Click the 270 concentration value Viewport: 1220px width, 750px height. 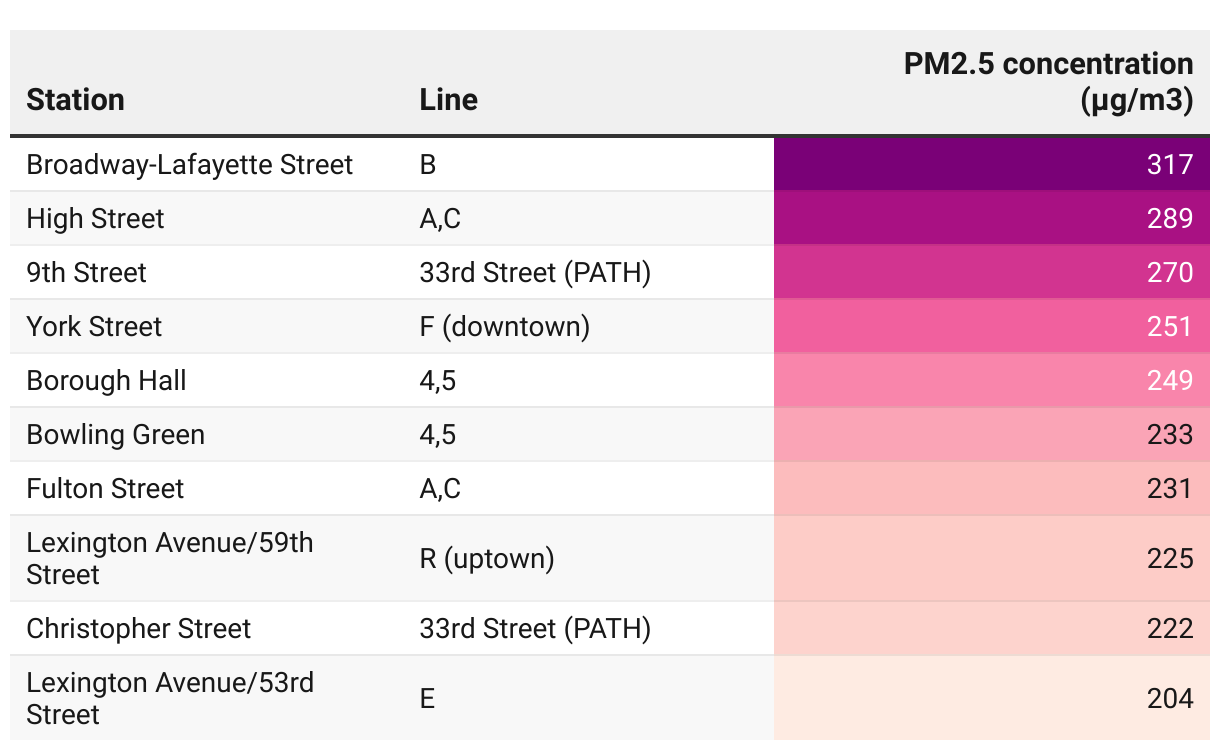1169,273
